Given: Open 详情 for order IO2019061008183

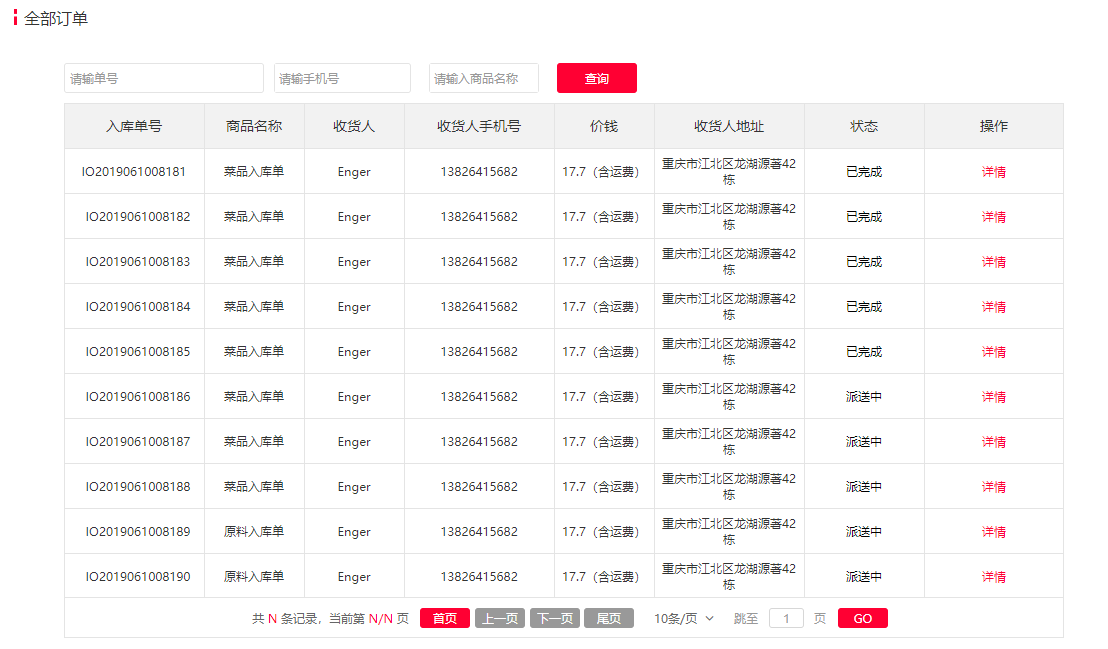Looking at the screenshot, I should (x=993, y=262).
